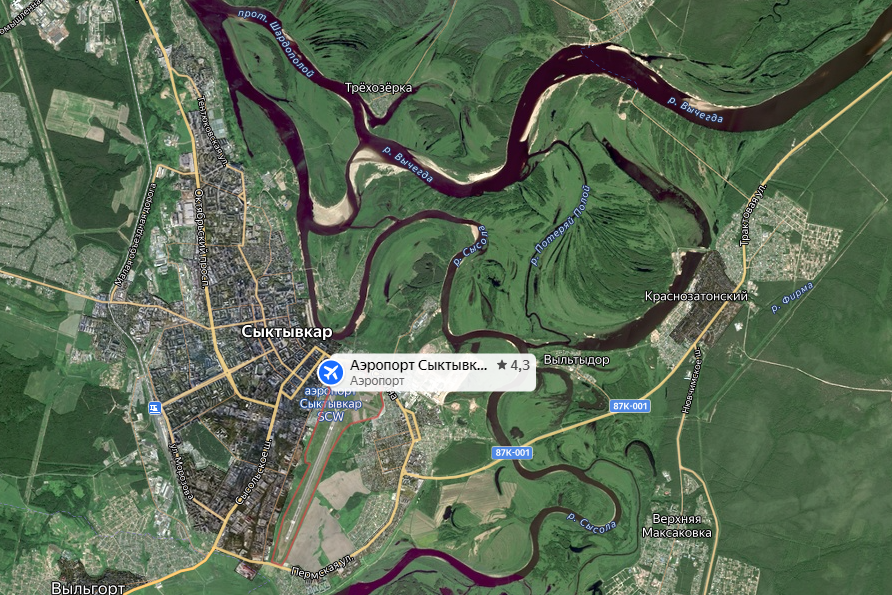Click the 87К-001 road shield near Выльтыдор
Image resolution: width=892 pixels, height=595 pixels.
click(630, 406)
